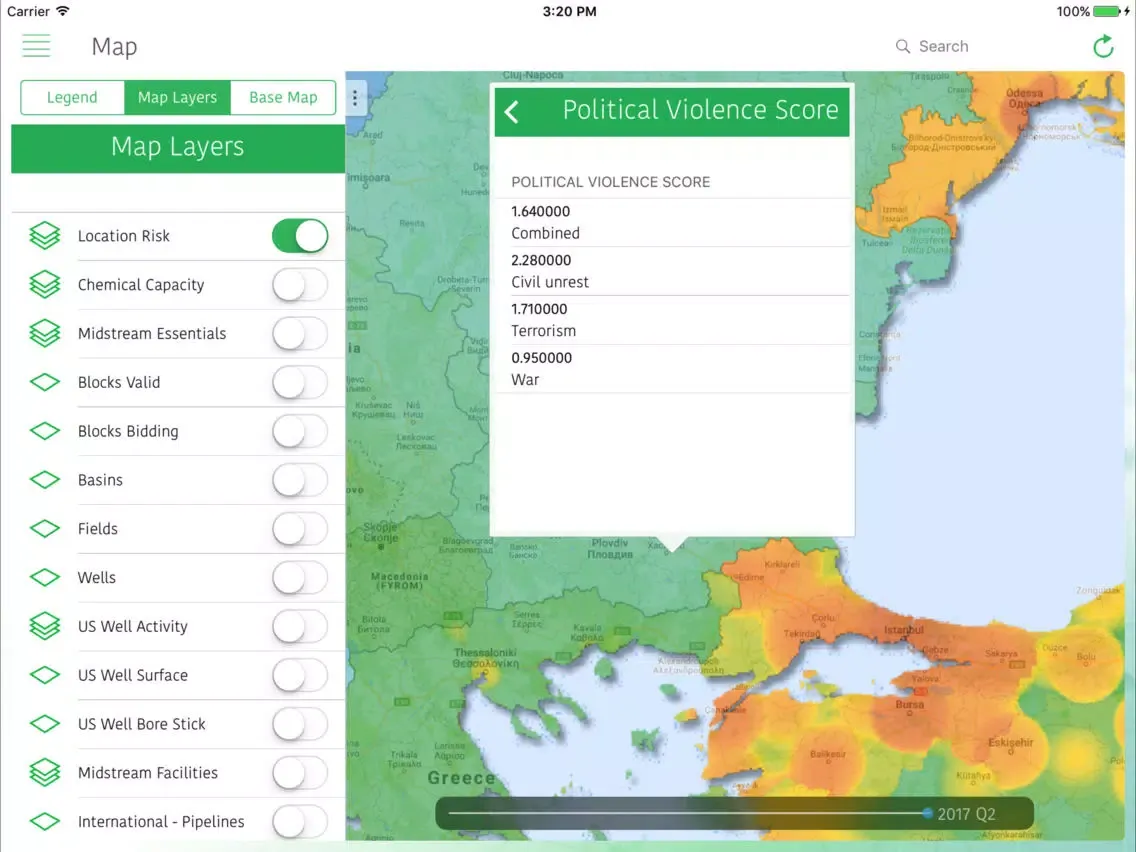This screenshot has width=1136, height=852.
Task: Tap the battery status icon
Action: tap(1106, 12)
